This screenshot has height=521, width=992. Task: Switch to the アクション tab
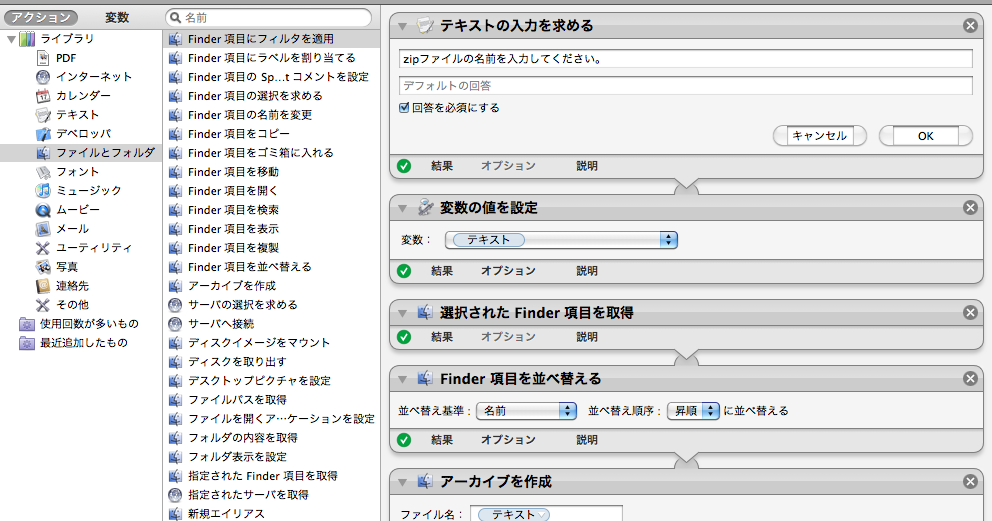tap(40, 18)
